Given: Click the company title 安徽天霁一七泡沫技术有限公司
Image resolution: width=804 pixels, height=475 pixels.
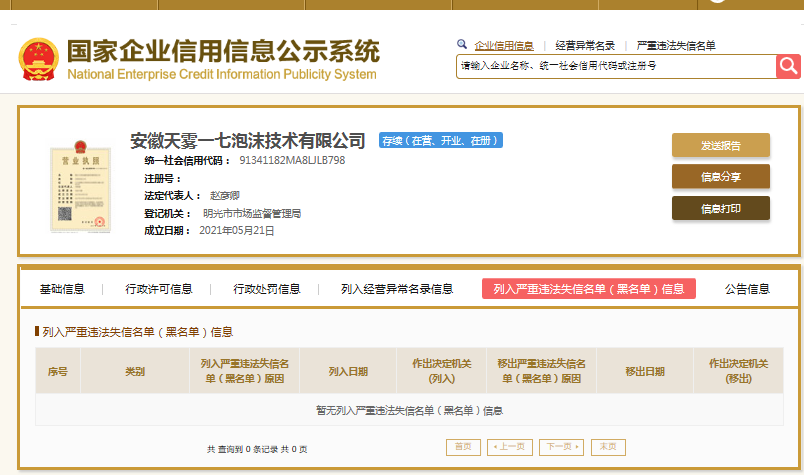Looking at the screenshot, I should pyautogui.click(x=248, y=141).
